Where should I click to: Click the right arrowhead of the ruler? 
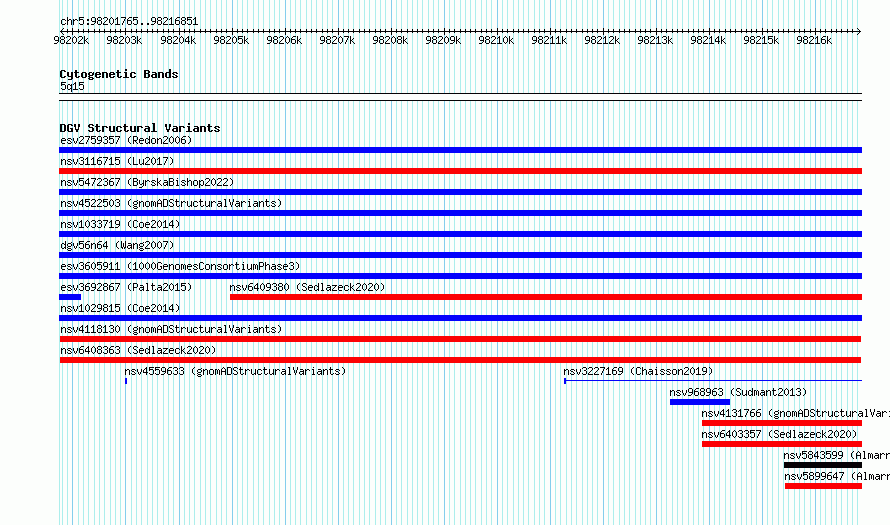[x=859, y=31]
